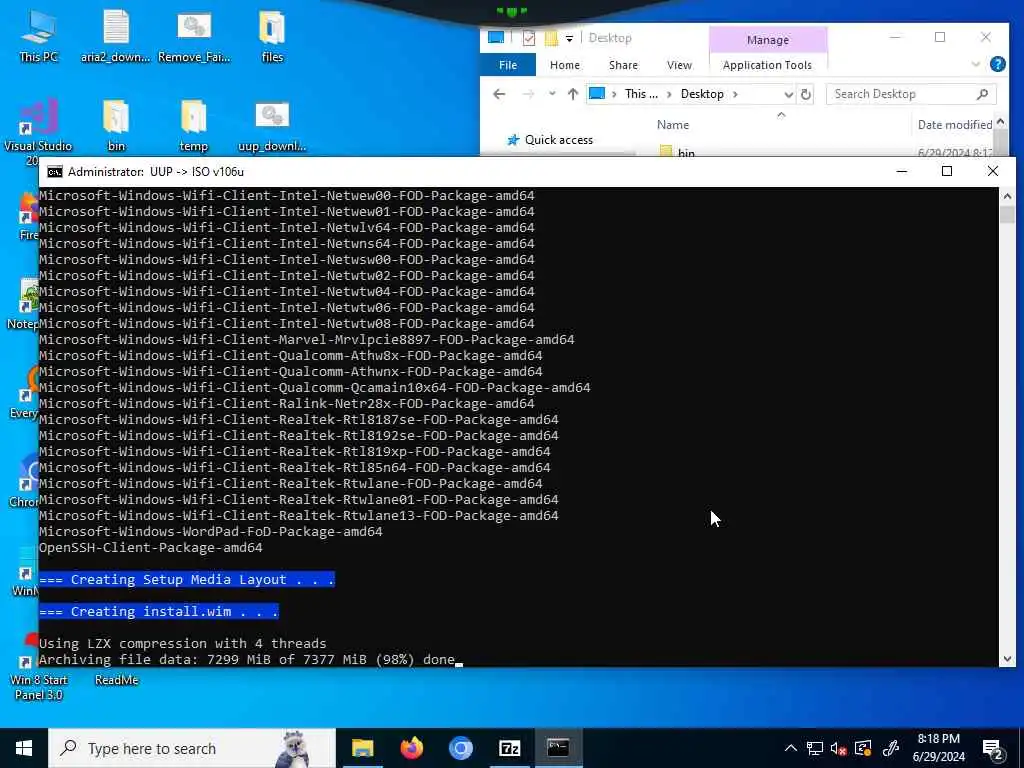The image size is (1024, 768).
Task: Click the console scrollbar thumb
Action: coord(1007,214)
